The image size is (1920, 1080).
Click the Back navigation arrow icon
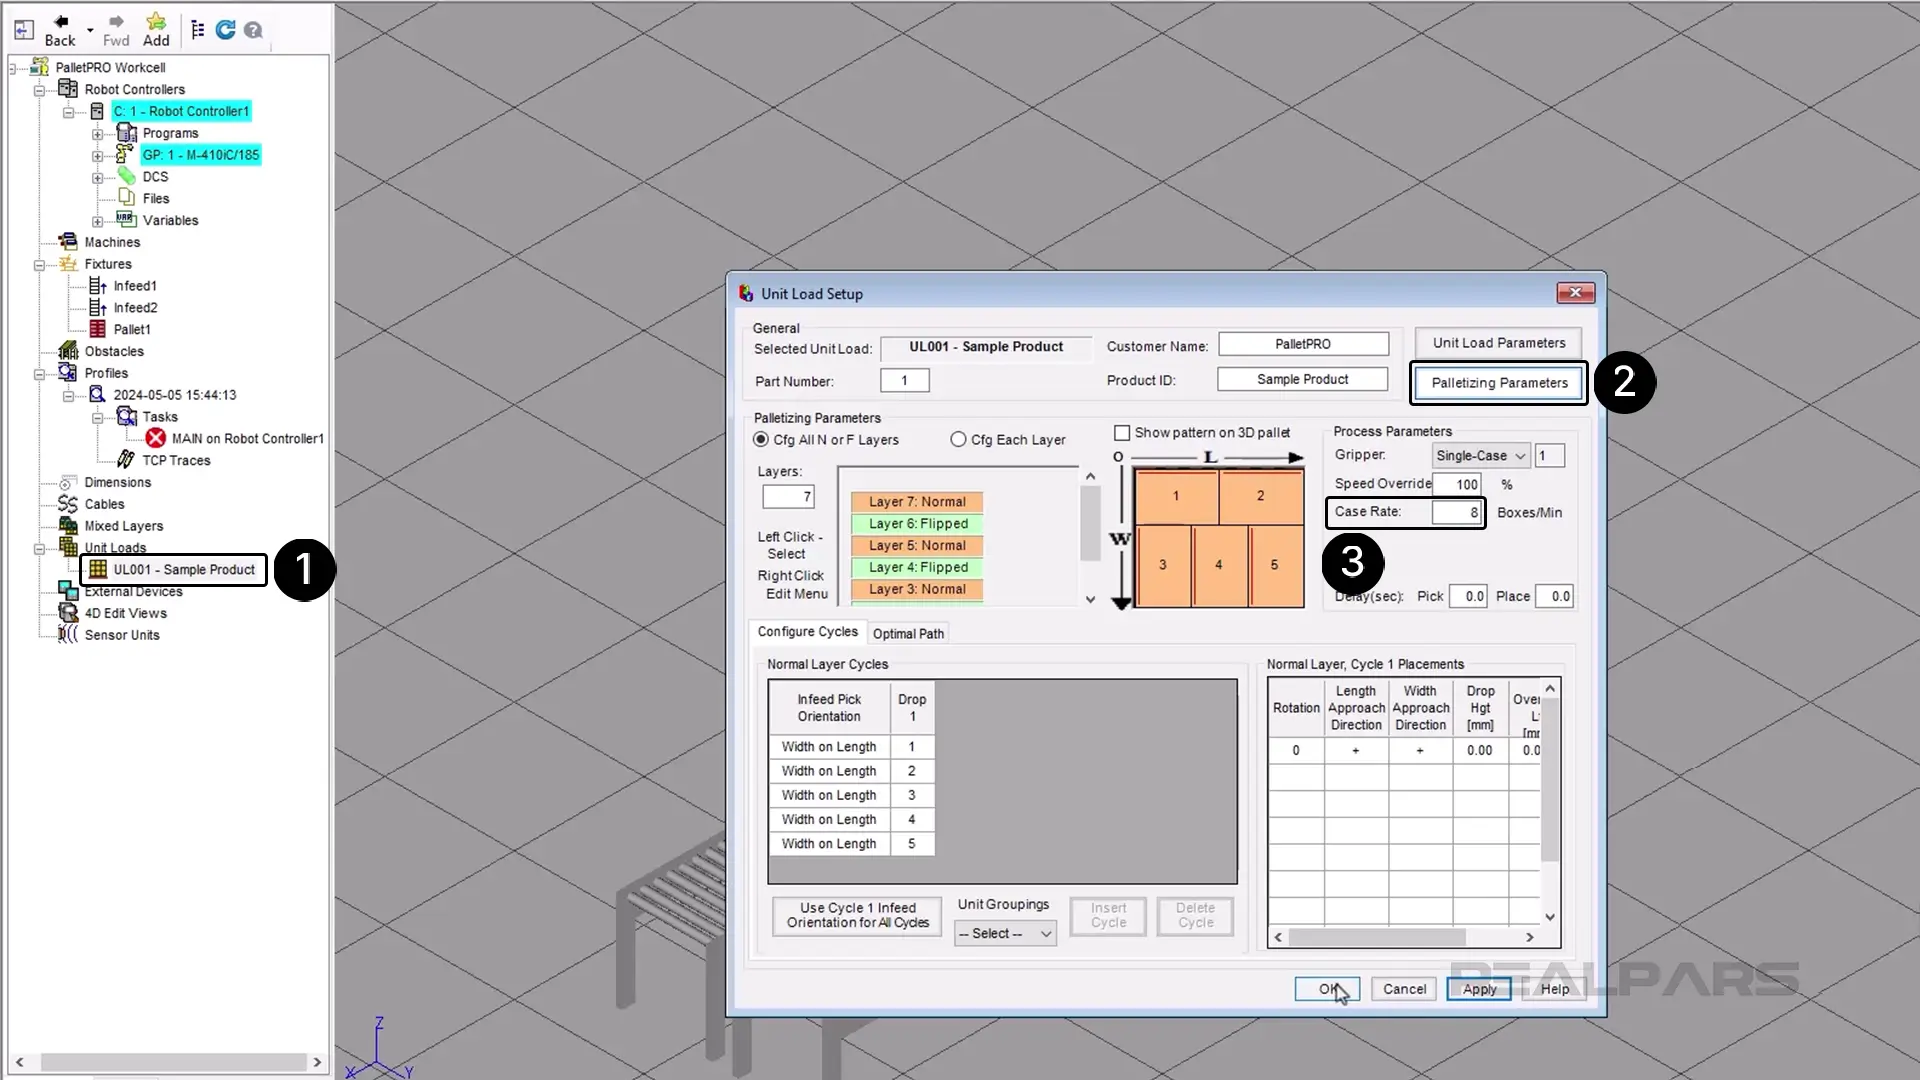click(x=61, y=21)
